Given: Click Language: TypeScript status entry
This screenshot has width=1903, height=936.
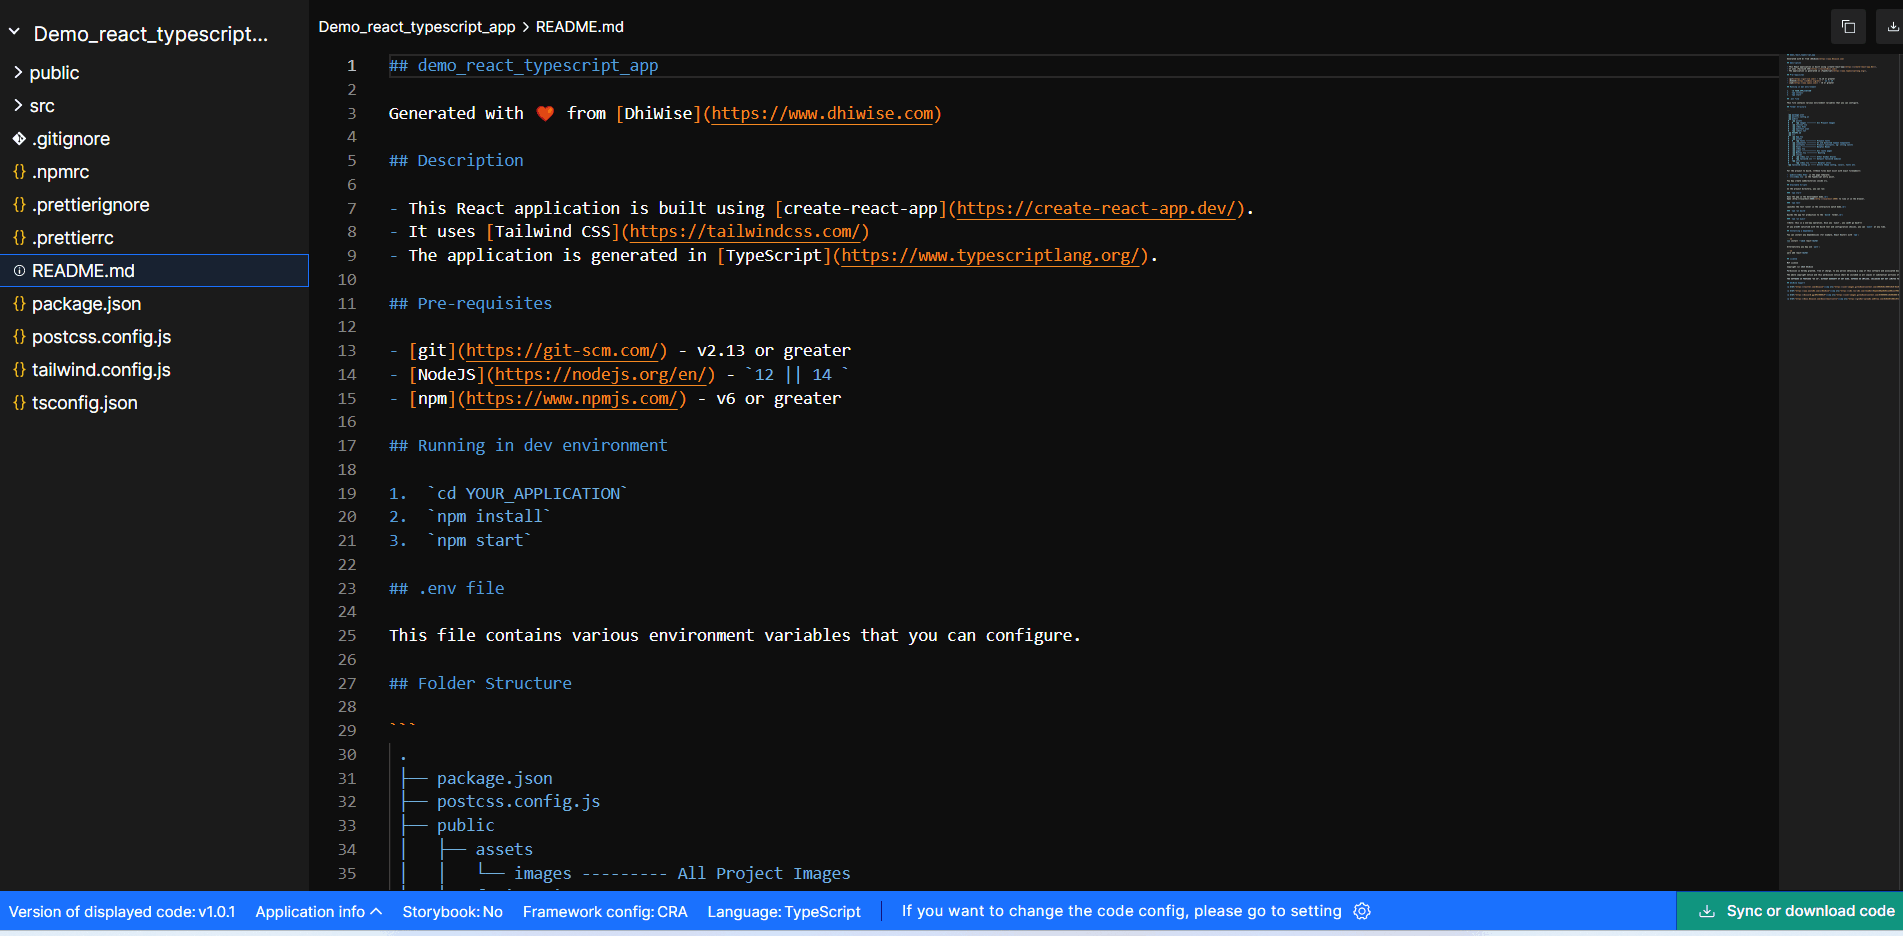Looking at the screenshot, I should (784, 912).
